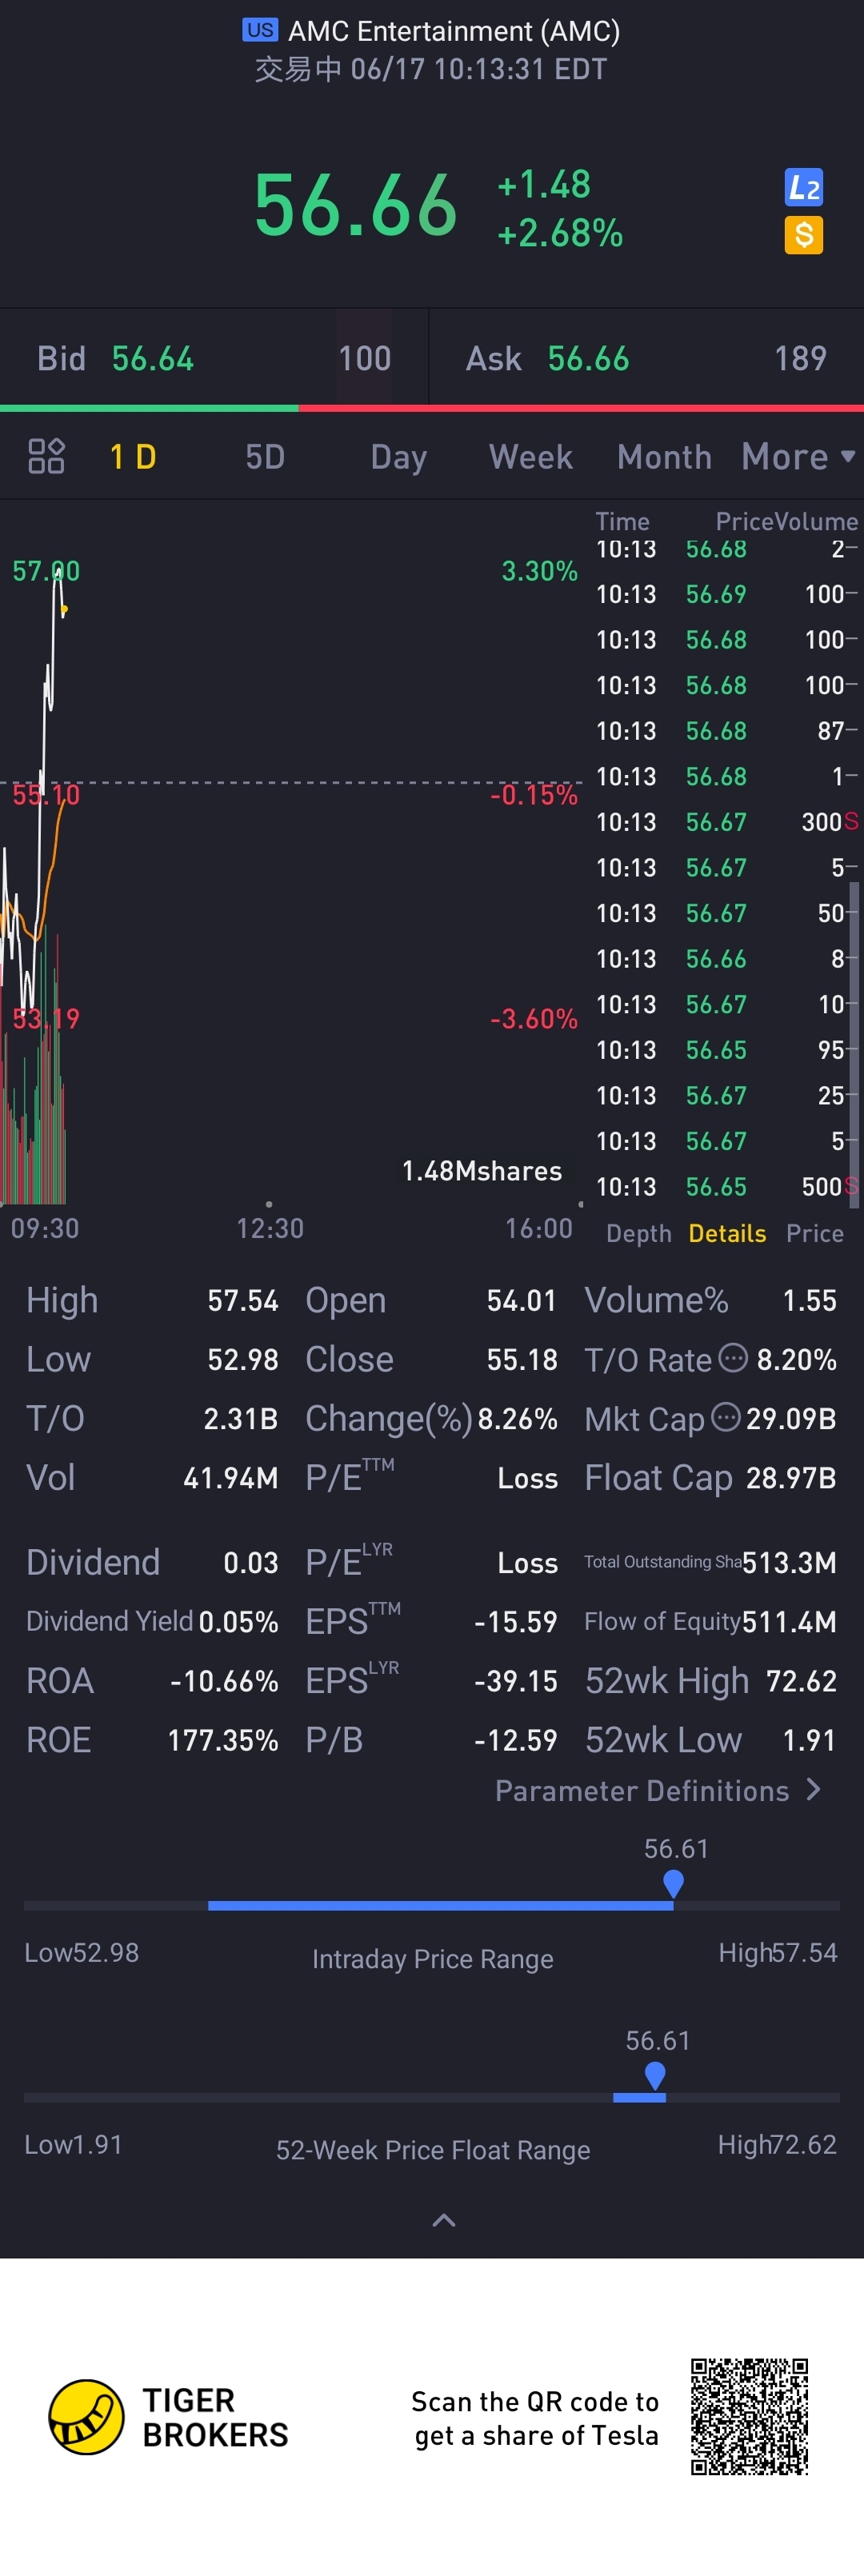
Task: Tap the 52wk Low 1.91 value
Action: click(810, 1740)
